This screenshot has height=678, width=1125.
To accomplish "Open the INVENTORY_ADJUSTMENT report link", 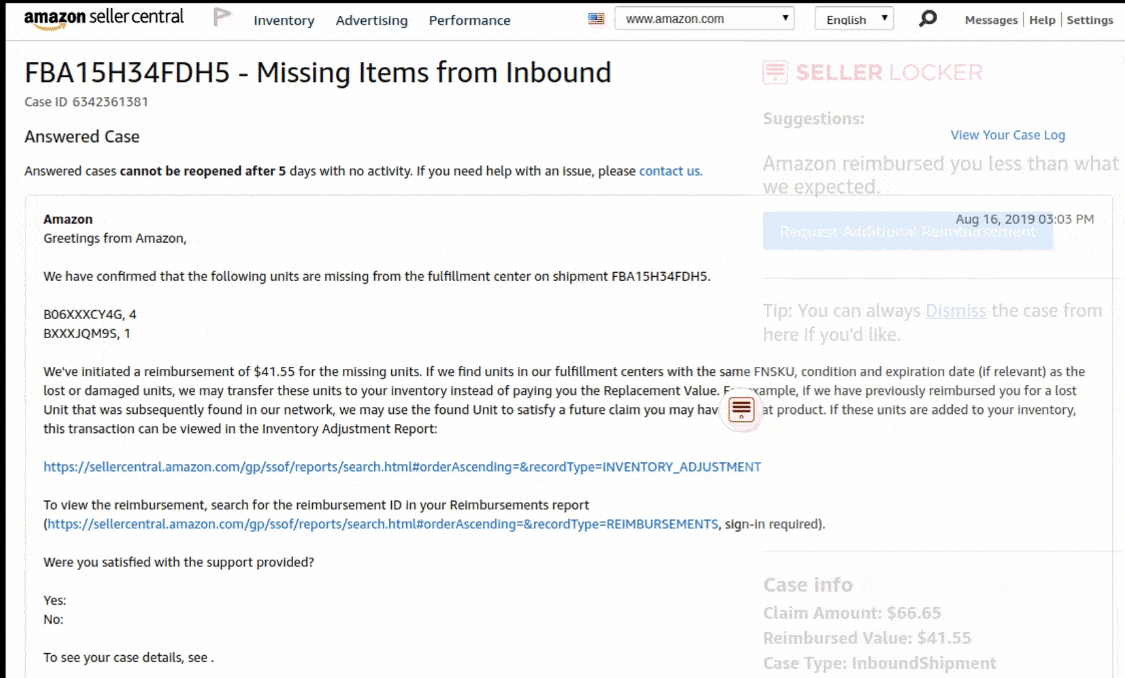I will click(x=403, y=467).
